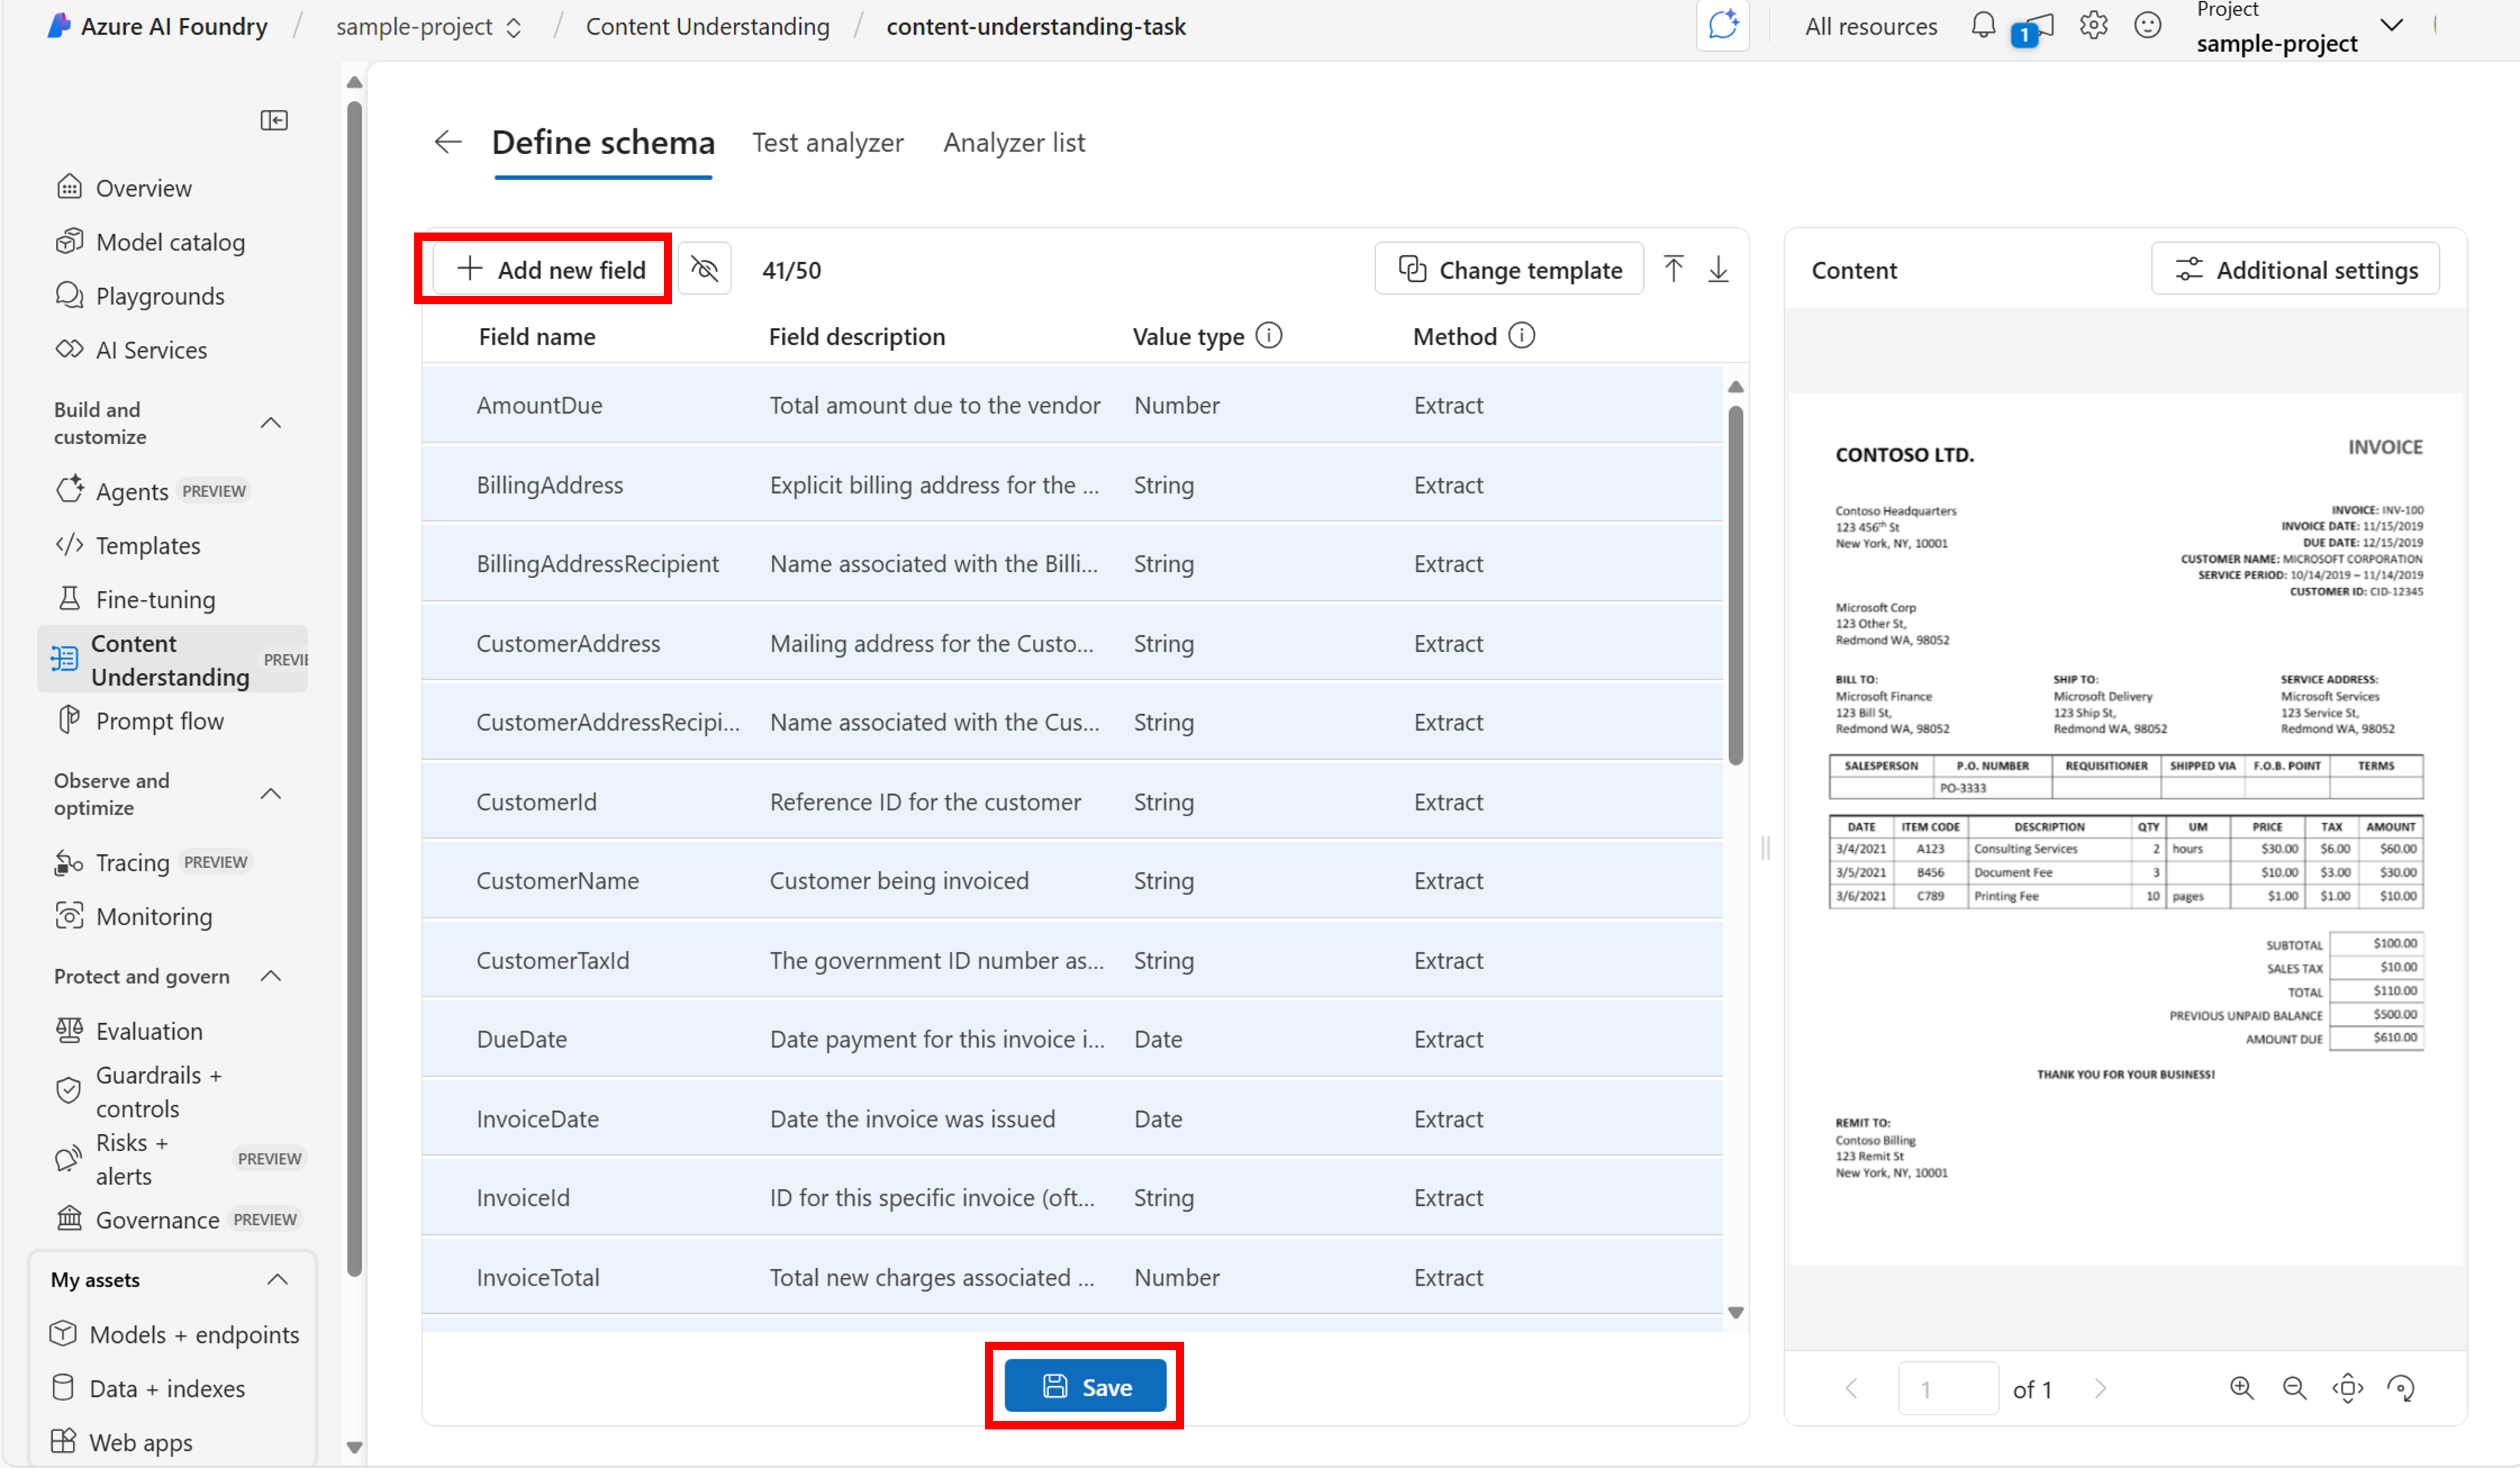This screenshot has height=1468, width=2520.
Task: Open Templates section
Action: pos(128,545)
